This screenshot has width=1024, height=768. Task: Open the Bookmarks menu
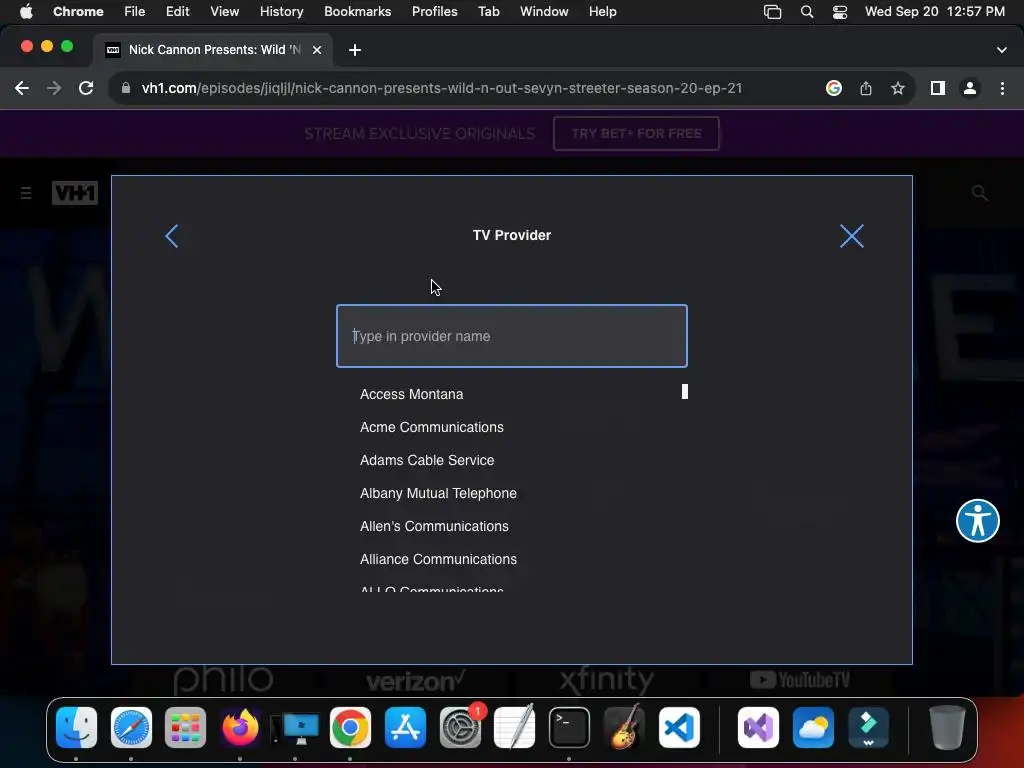[x=357, y=12]
